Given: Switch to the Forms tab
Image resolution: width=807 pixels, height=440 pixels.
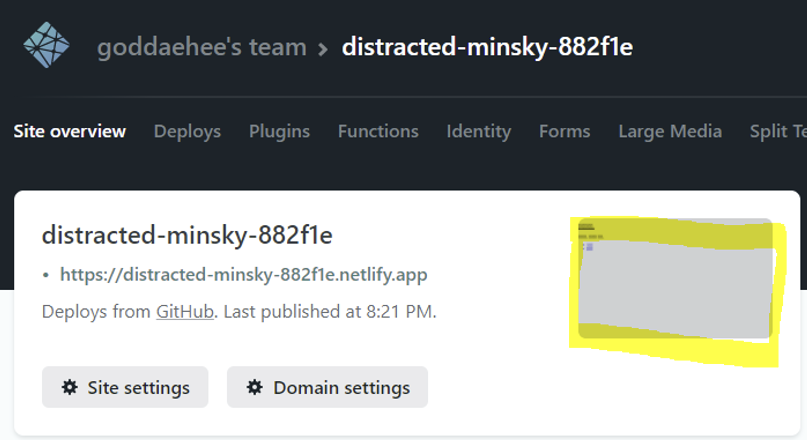Looking at the screenshot, I should click(565, 131).
